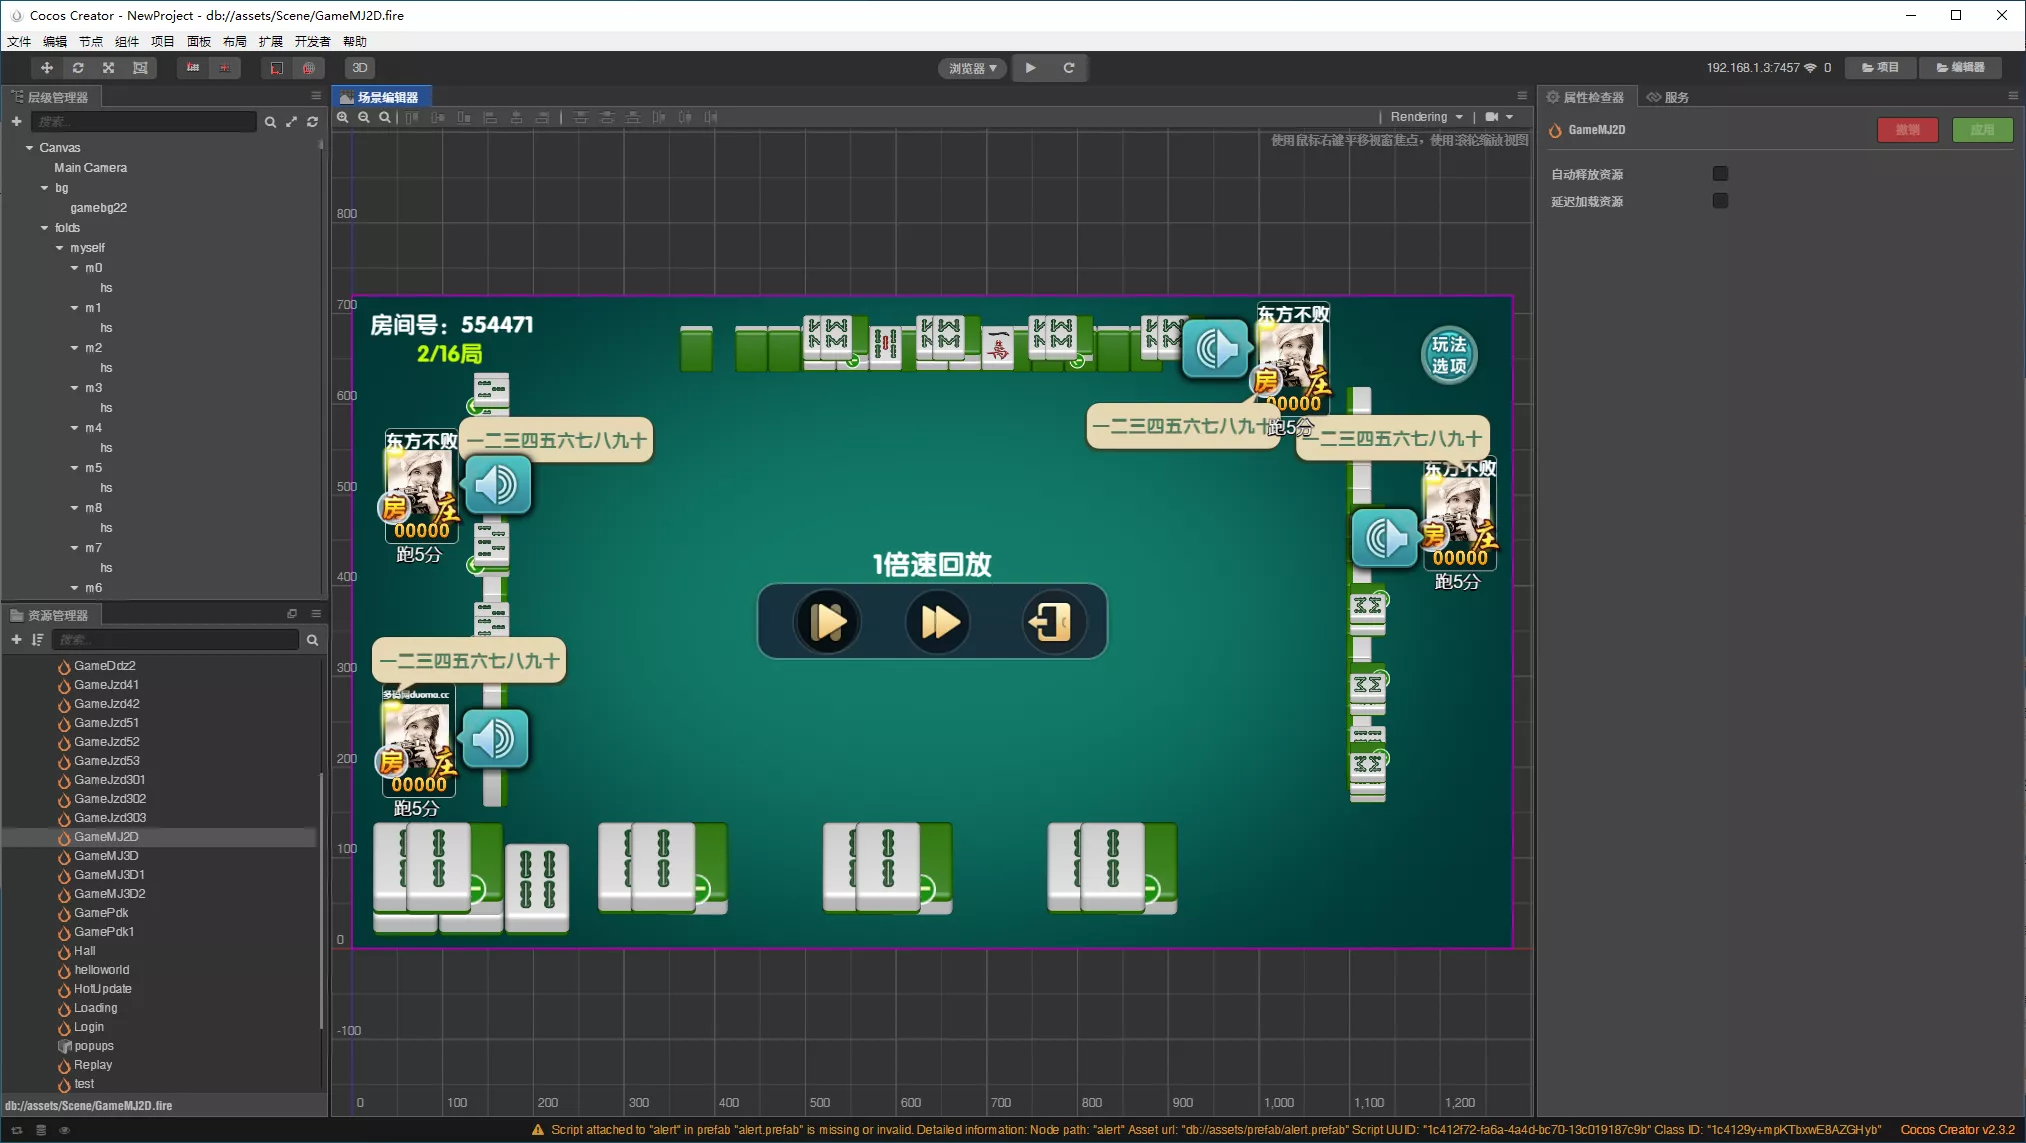Viewport: 2026px width, 1143px height.
Task: Switch to the 服务 tab
Action: (x=1668, y=97)
